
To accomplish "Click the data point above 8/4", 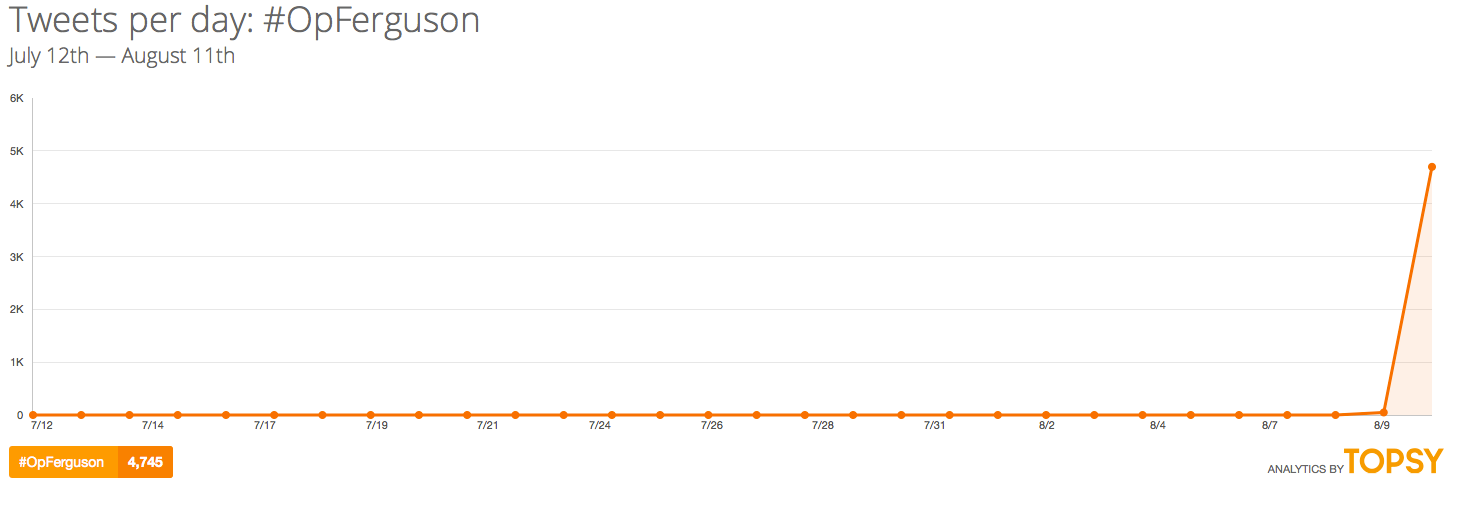I will (1142, 414).
